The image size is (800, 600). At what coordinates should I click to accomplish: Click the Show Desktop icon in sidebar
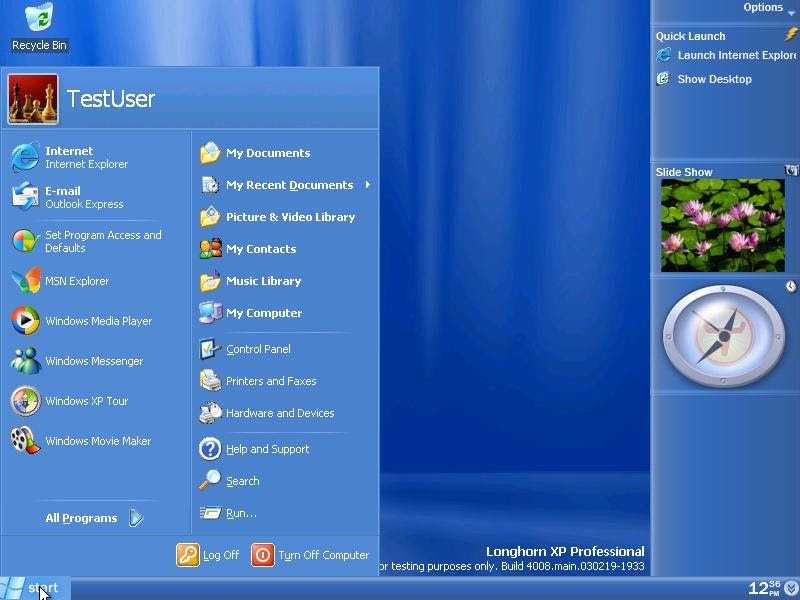click(663, 79)
